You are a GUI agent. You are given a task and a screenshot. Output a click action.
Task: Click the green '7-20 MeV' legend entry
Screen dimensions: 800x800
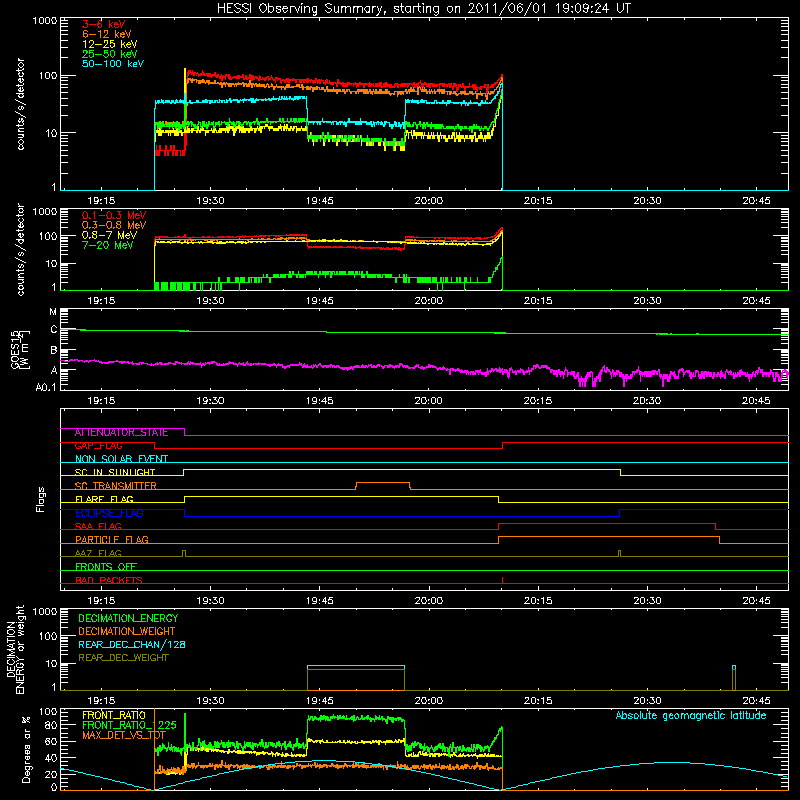(x=108, y=245)
